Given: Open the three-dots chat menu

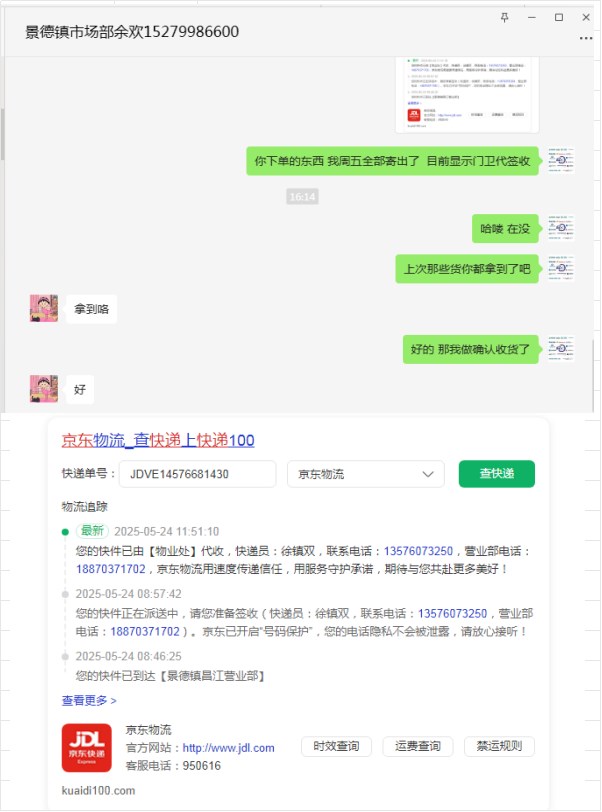Looking at the screenshot, I should (x=586, y=38).
